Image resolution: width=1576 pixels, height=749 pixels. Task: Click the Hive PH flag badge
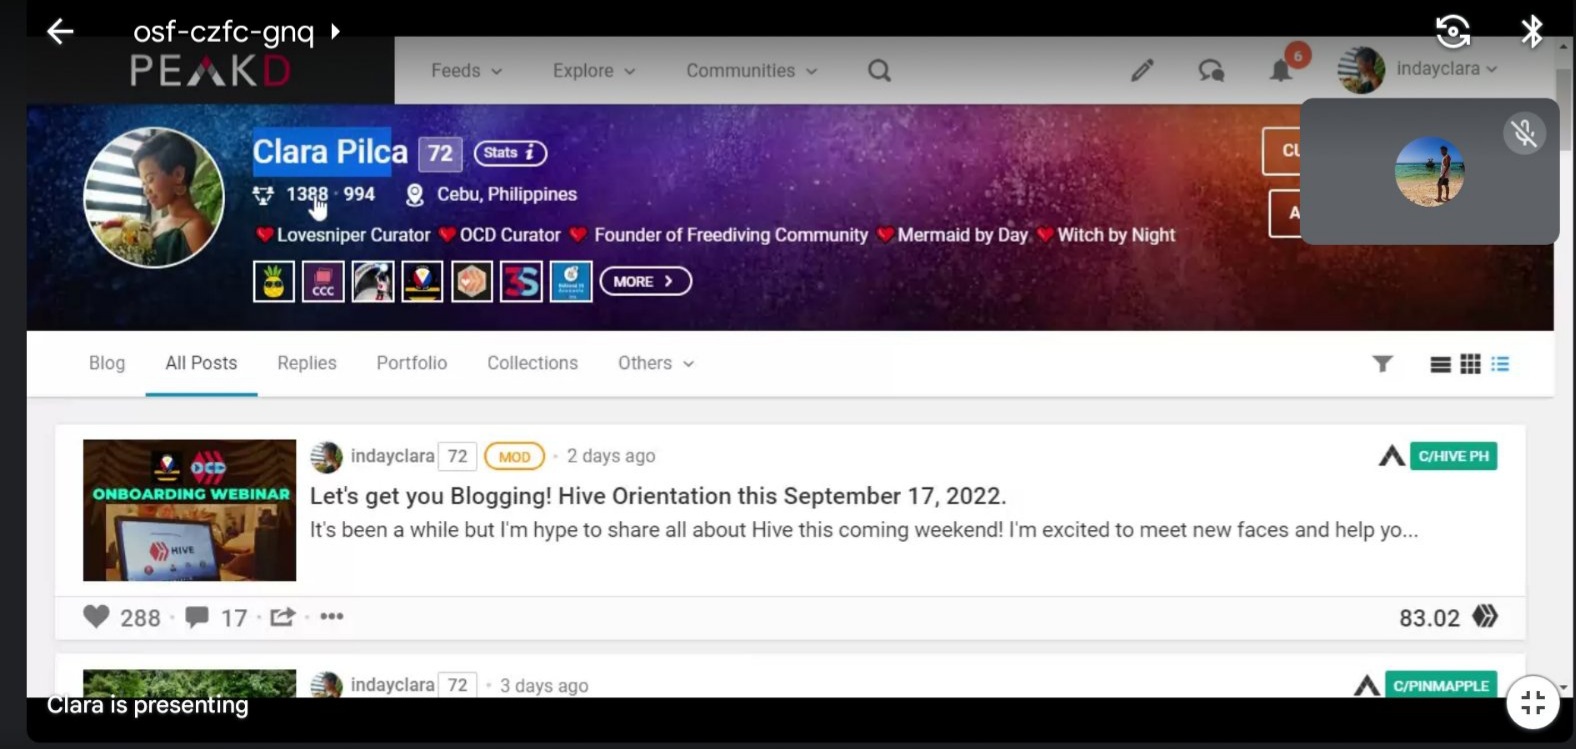(422, 282)
